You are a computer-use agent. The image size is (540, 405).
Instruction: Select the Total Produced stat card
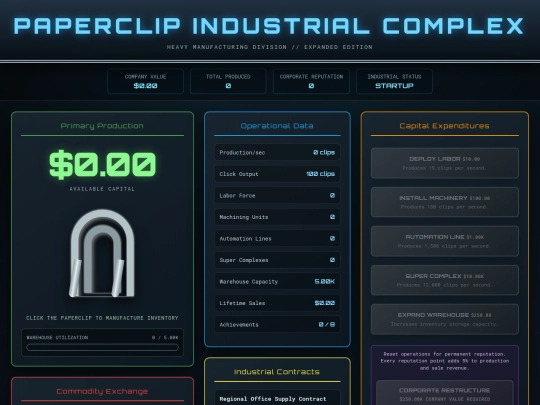pyautogui.click(x=228, y=81)
